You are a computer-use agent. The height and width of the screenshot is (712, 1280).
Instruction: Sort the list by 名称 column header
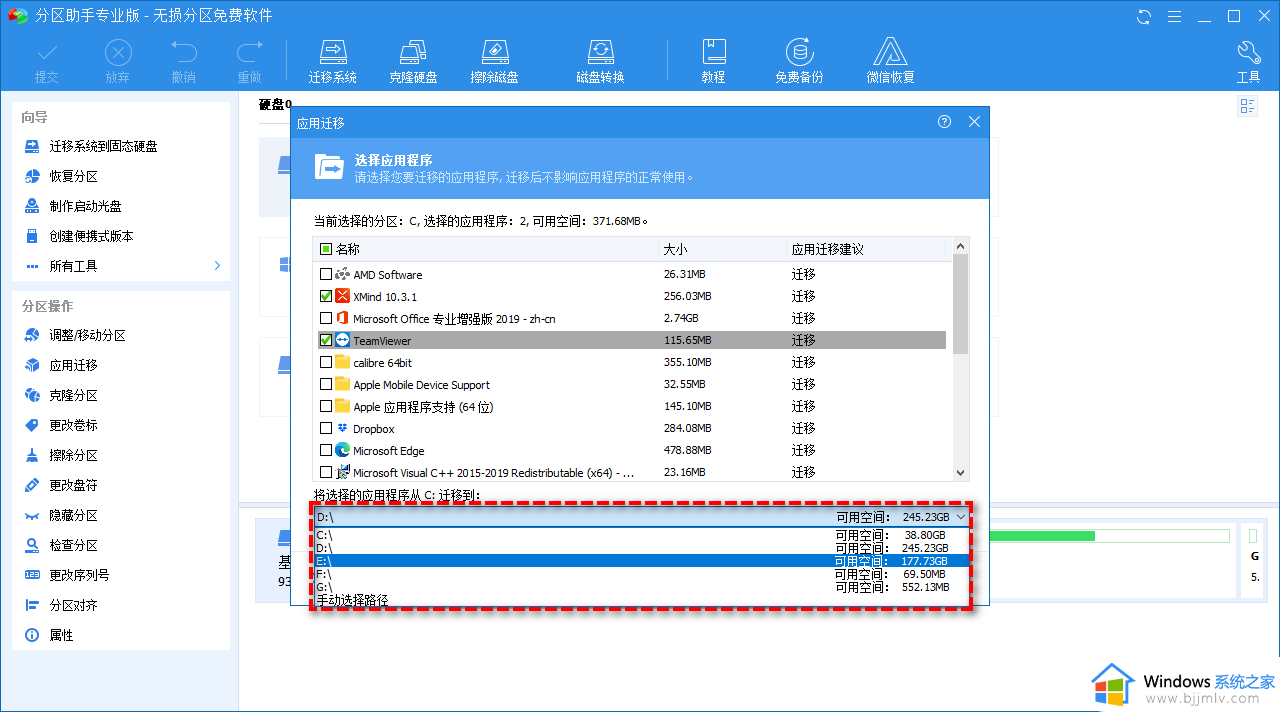348,249
